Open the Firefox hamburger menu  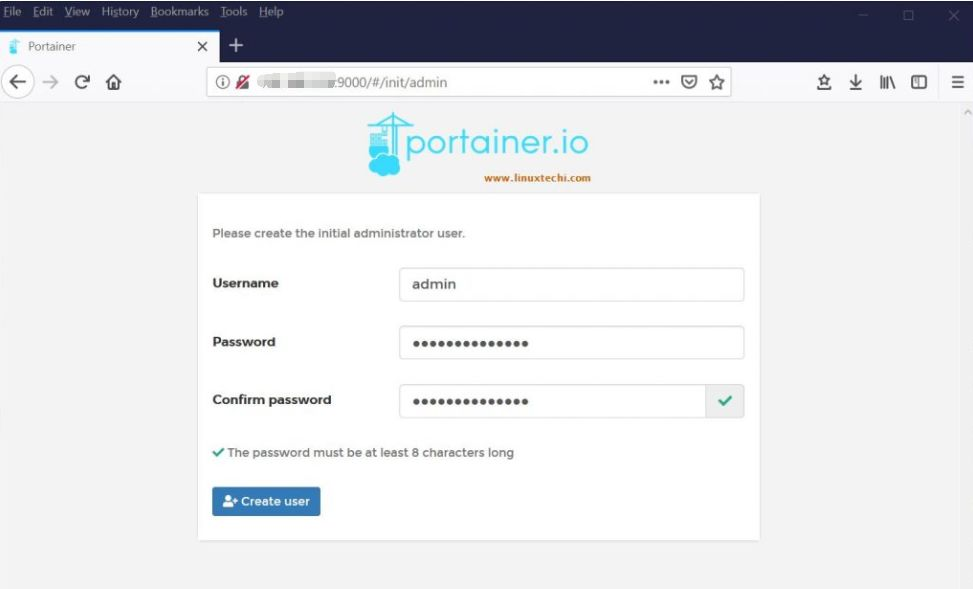click(x=957, y=82)
